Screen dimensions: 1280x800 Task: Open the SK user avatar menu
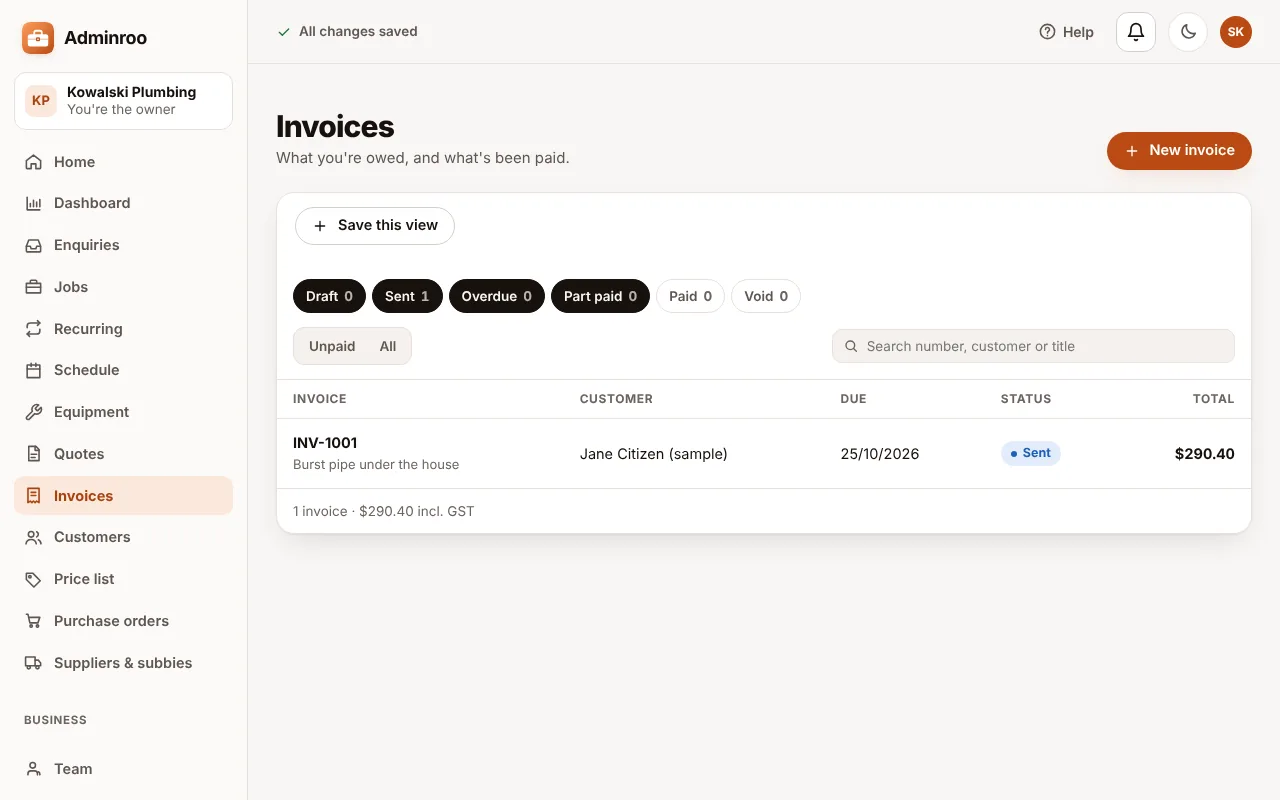point(1236,32)
